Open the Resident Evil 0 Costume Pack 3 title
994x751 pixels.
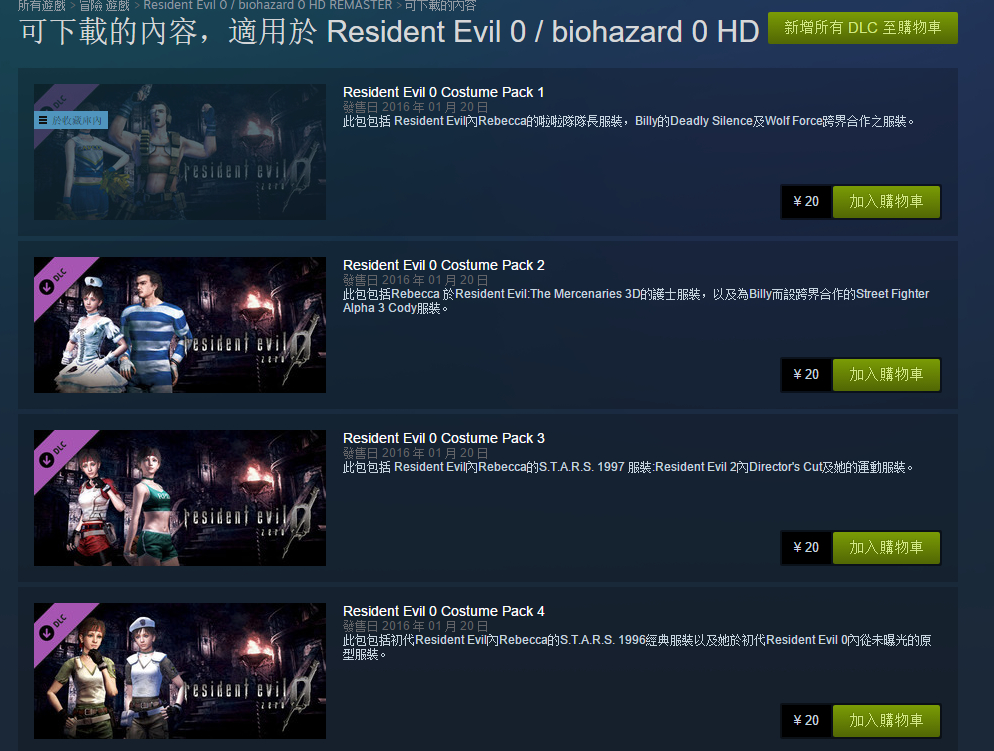444,438
